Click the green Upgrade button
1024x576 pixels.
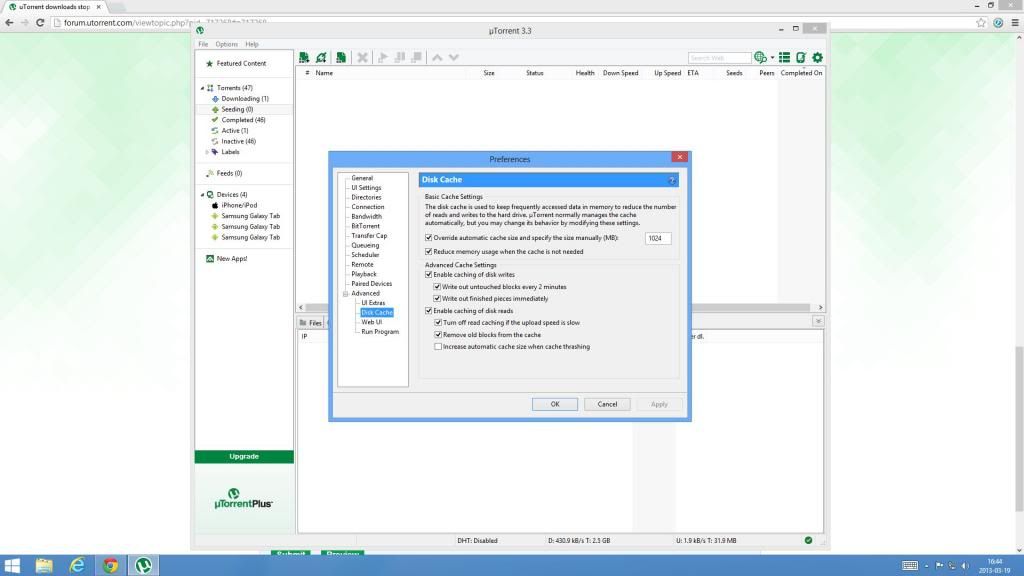click(244, 456)
